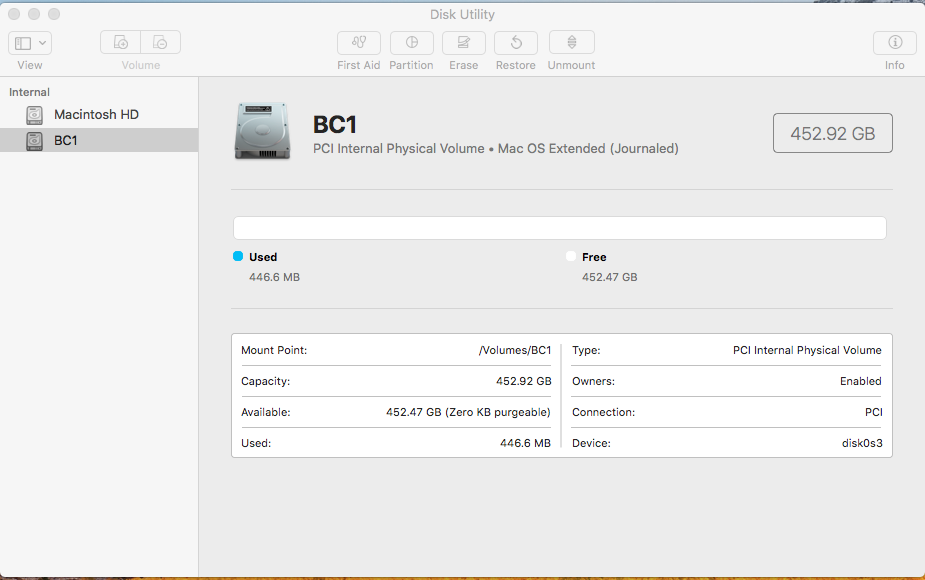
Task: Click the Owners 'Enabled' value
Action: (861, 381)
